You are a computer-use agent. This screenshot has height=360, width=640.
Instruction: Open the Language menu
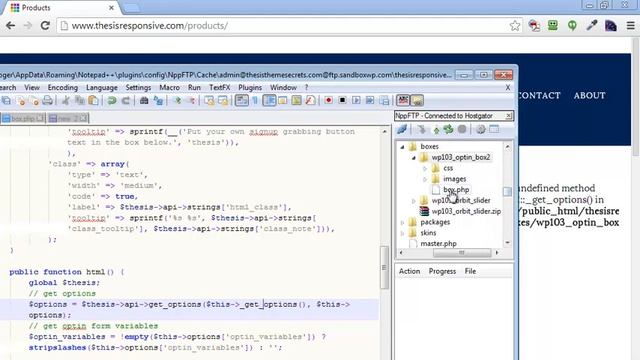tap(102, 87)
